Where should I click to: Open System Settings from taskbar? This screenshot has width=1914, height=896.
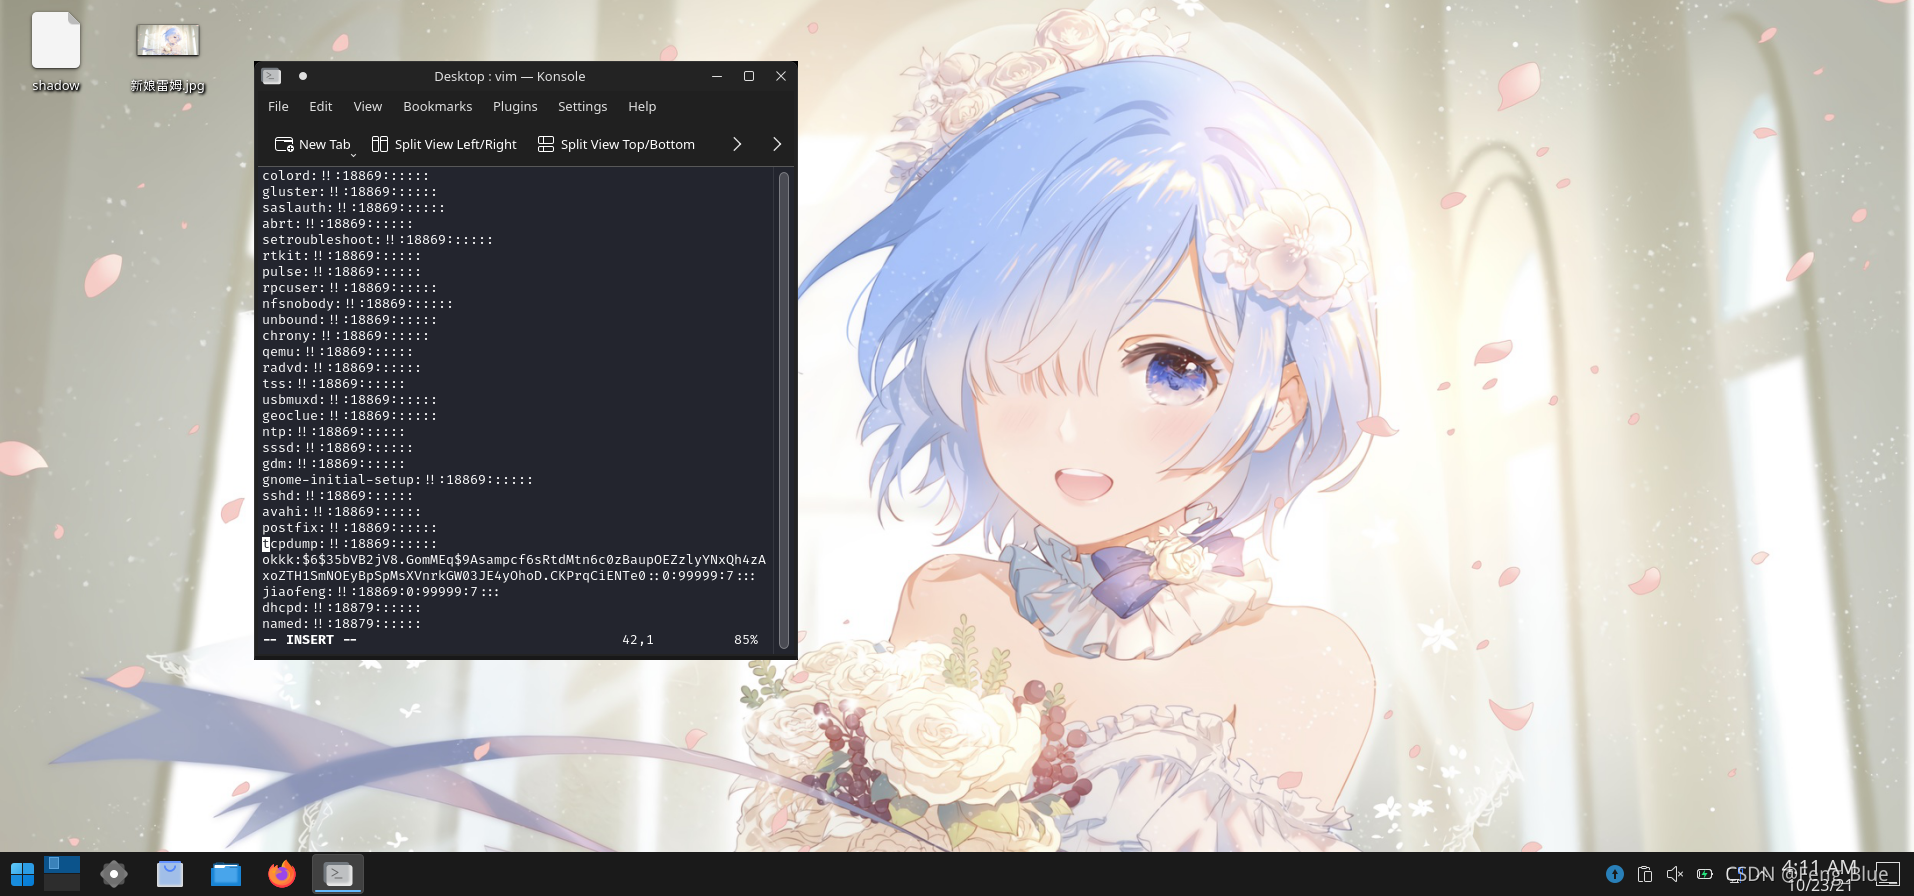114,874
